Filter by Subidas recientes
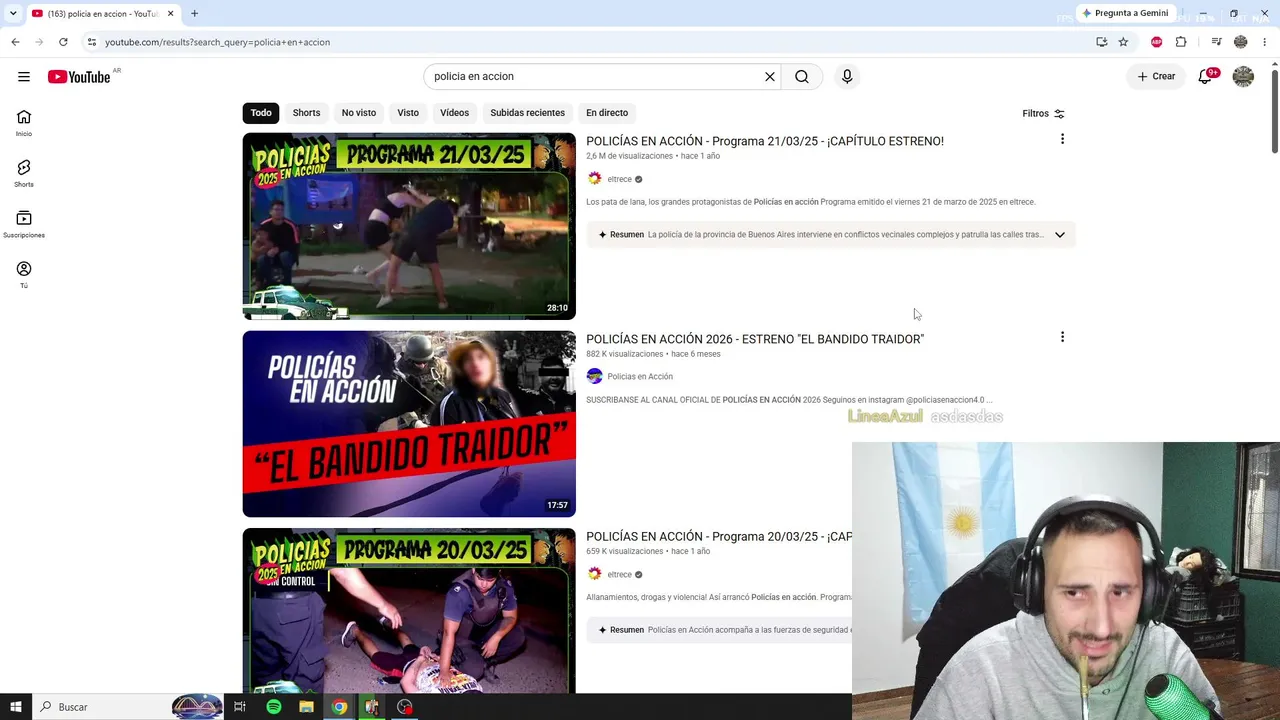 (x=527, y=113)
